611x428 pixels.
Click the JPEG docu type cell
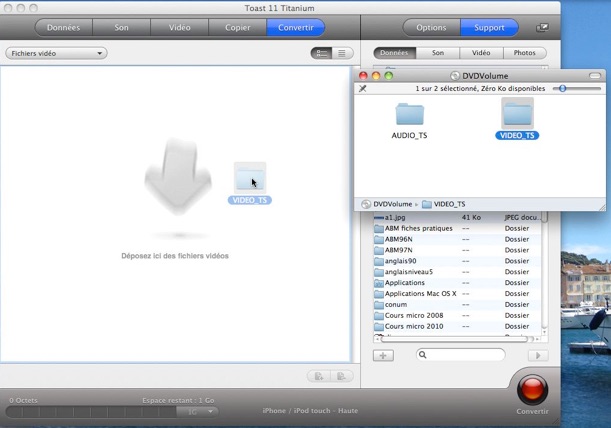tap(521, 218)
